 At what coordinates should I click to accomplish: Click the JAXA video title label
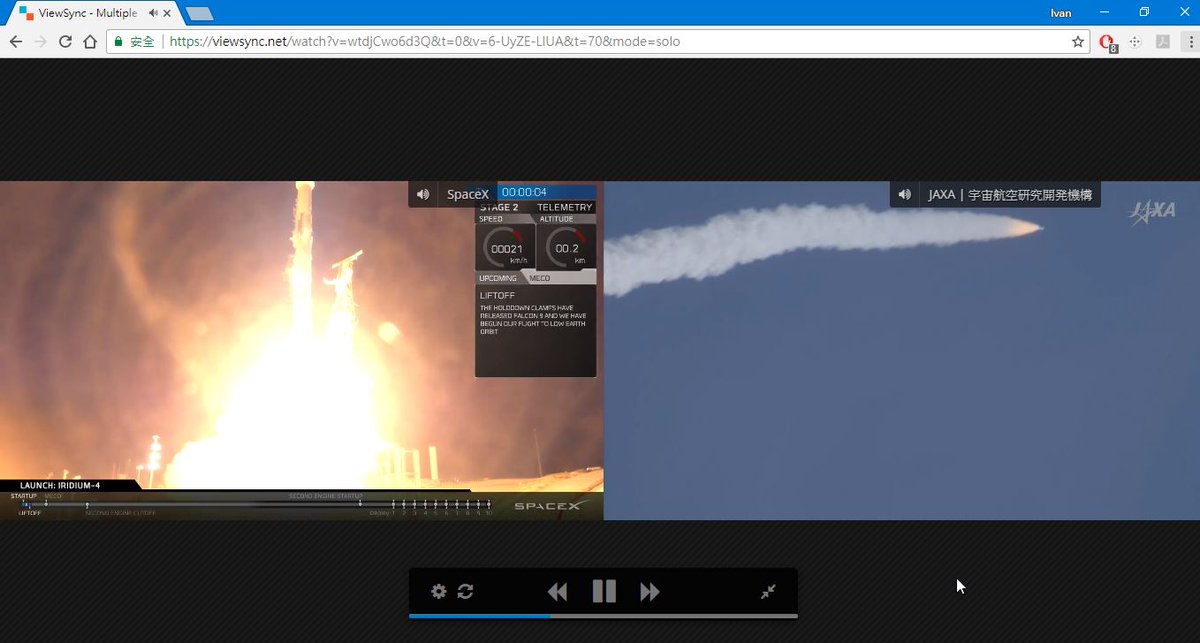(1010, 194)
